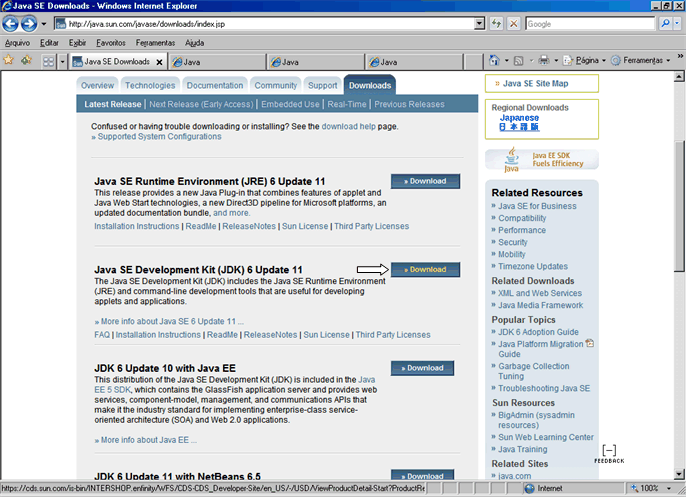The height and width of the screenshot is (498, 687).
Task: Switch to the Documentation tab
Action: click(x=215, y=85)
